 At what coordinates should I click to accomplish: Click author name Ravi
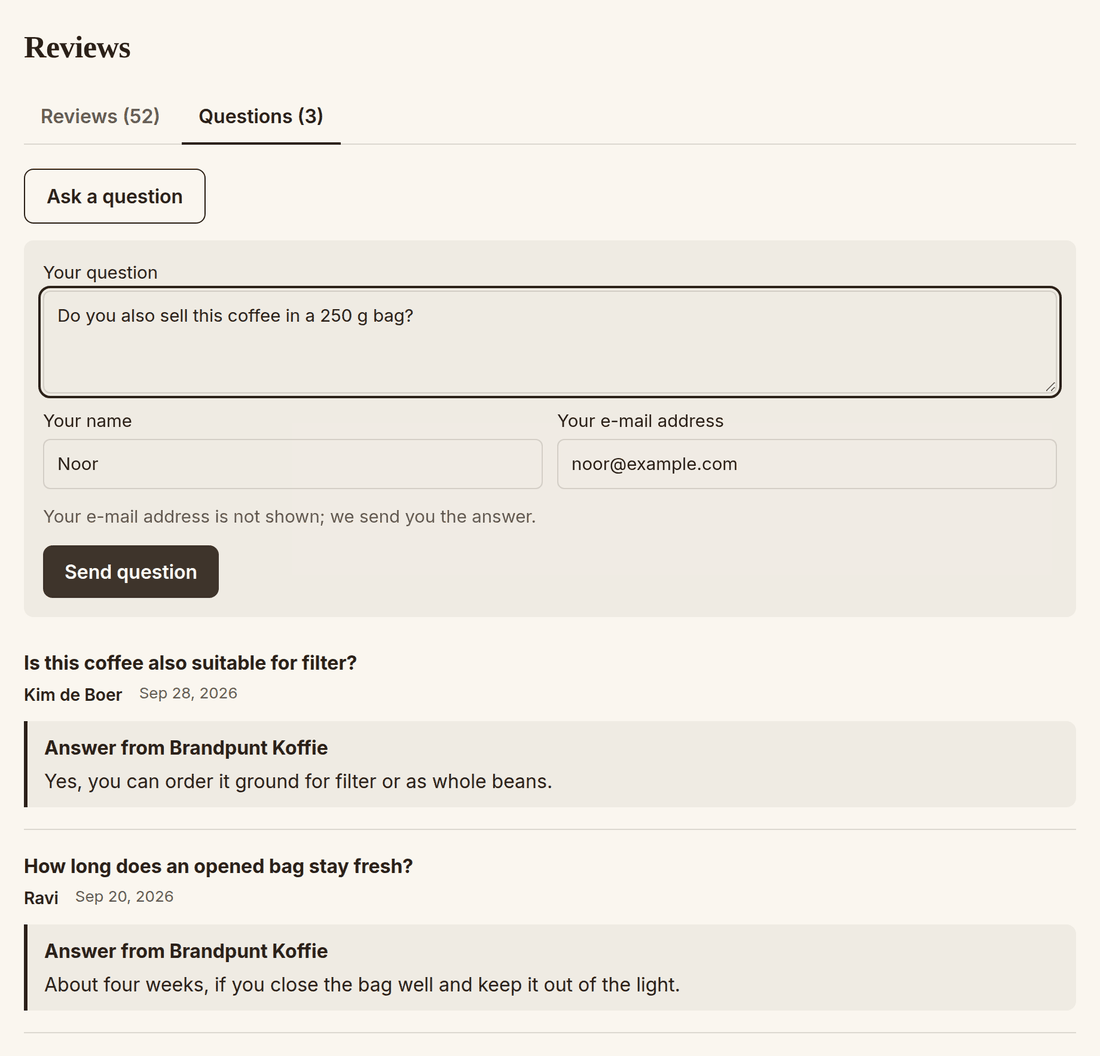pos(41,898)
